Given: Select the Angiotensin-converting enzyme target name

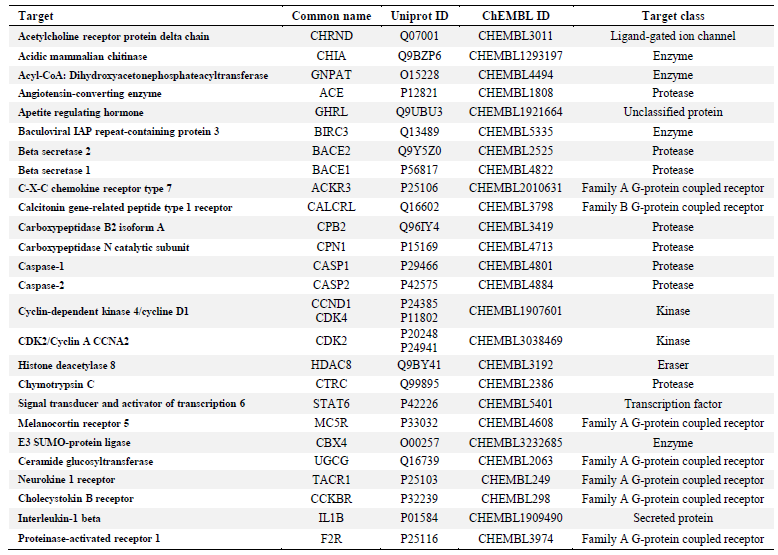Looking at the screenshot, I should click(x=90, y=94).
